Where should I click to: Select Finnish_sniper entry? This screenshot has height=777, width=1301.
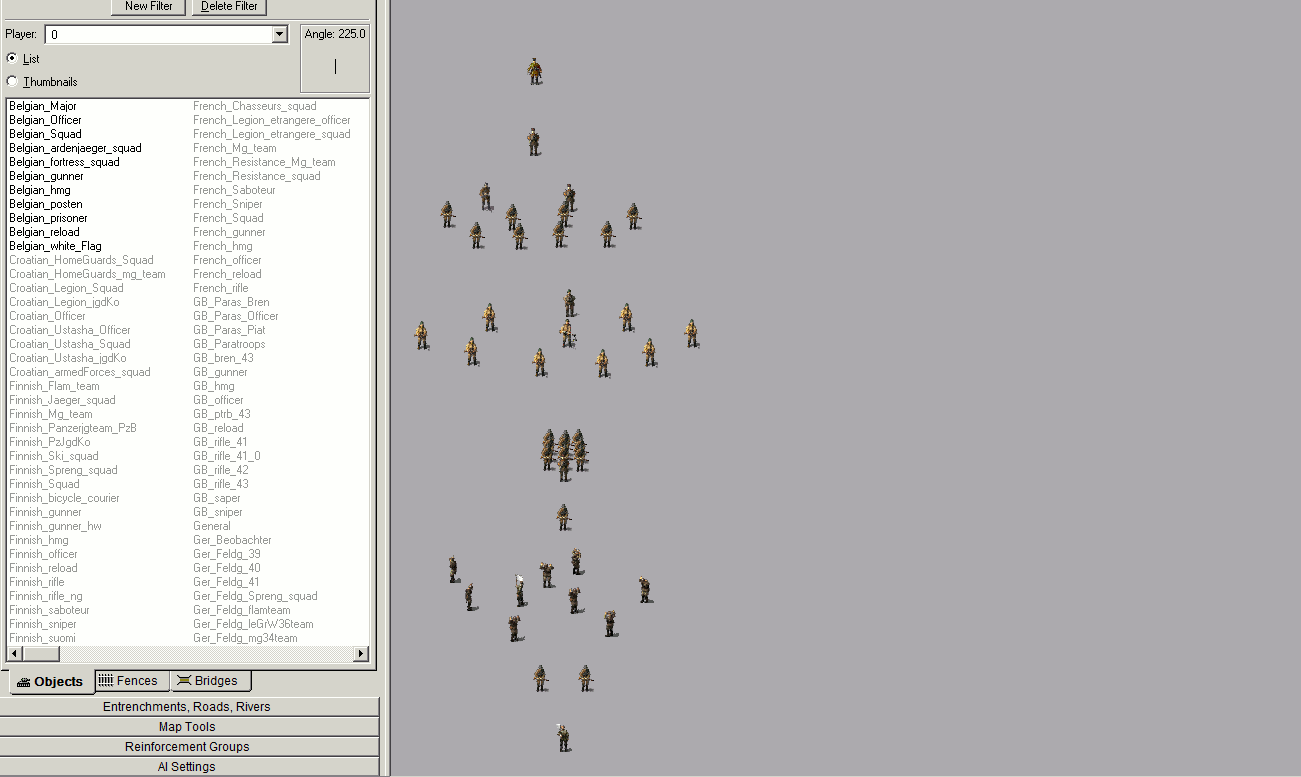(43, 624)
